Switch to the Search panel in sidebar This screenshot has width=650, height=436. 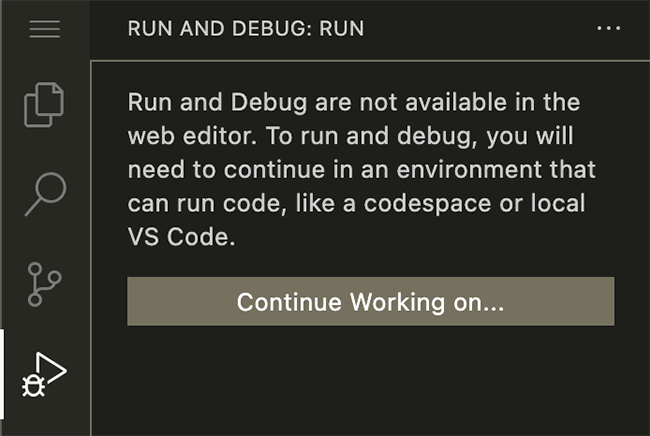pyautogui.click(x=45, y=194)
